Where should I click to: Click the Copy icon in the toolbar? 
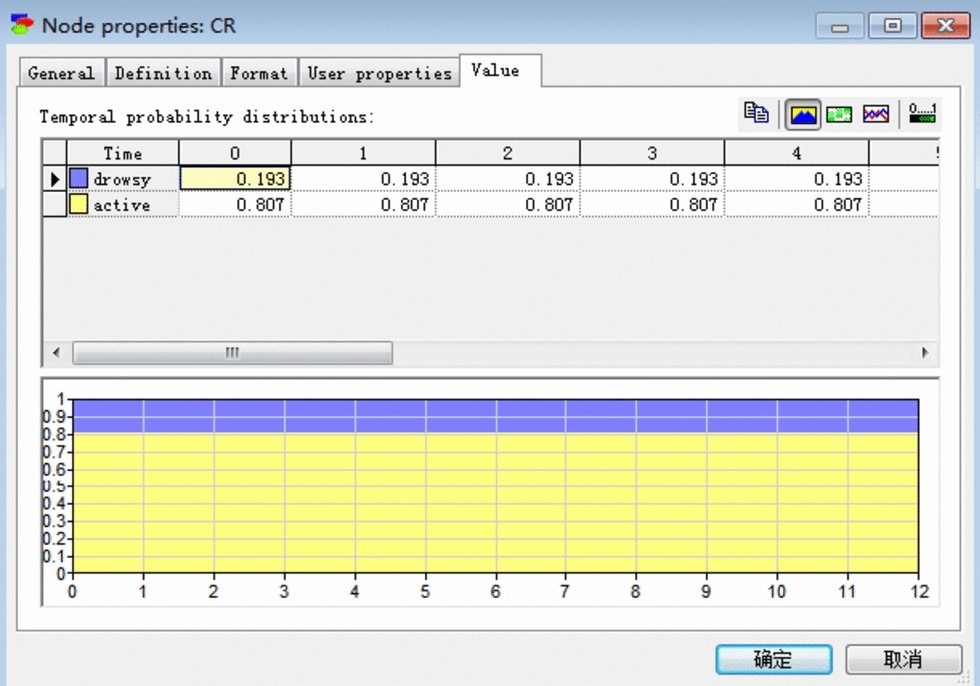[x=756, y=114]
